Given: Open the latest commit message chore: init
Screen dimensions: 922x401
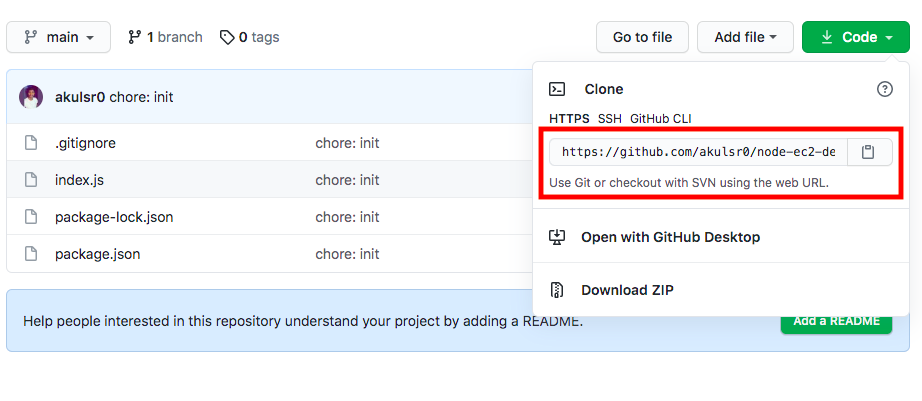Looking at the screenshot, I should (141, 97).
